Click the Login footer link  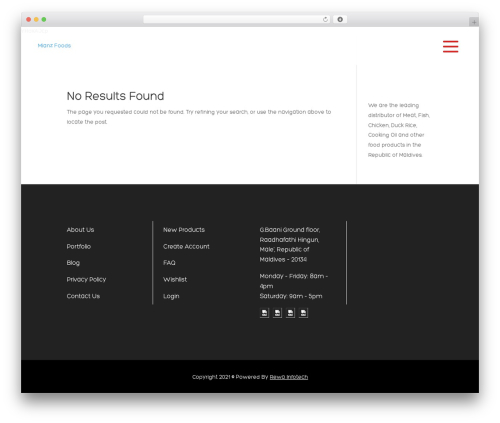171,296
